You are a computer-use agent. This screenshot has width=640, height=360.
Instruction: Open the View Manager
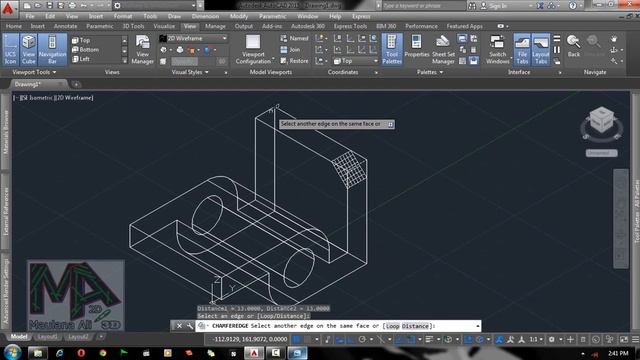(142, 49)
